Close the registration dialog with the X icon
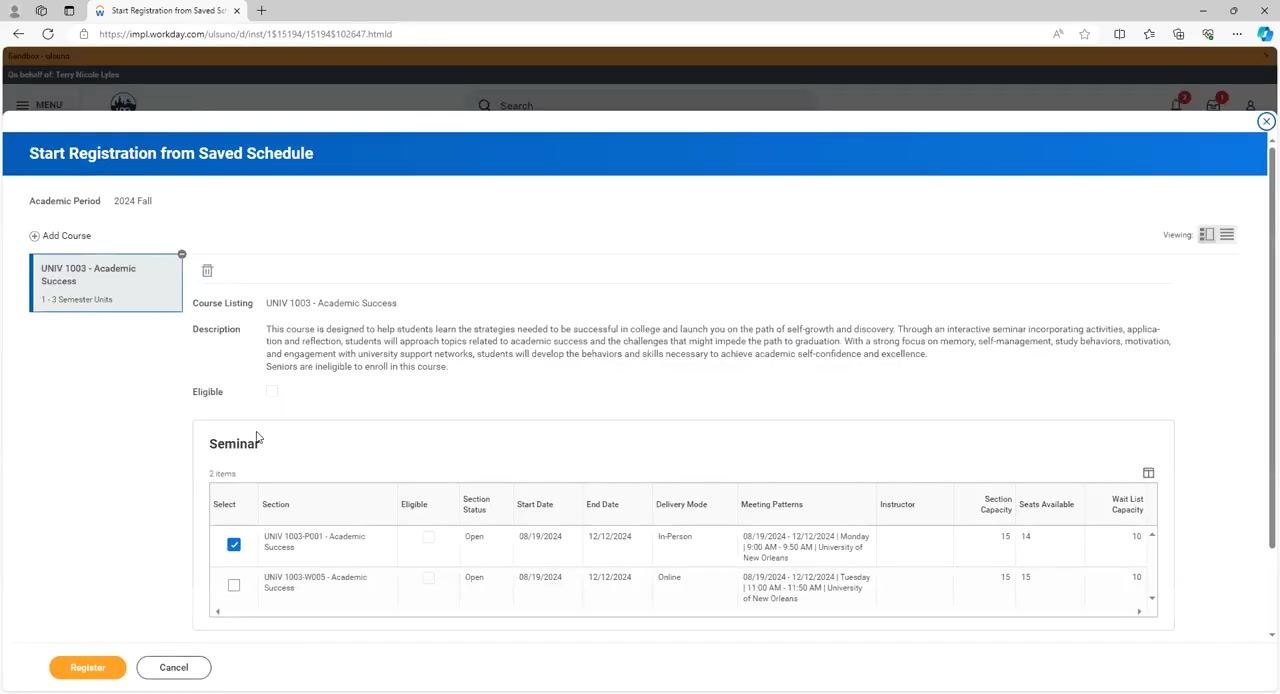Screen dimensions: 1280x694 (1266, 121)
